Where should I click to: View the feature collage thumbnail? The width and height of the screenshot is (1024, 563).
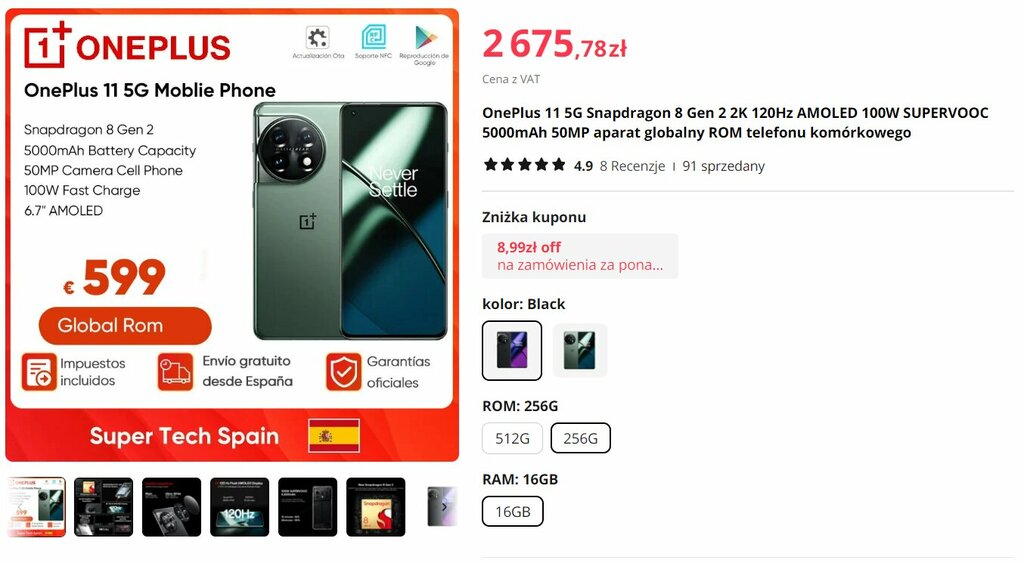[x=104, y=507]
